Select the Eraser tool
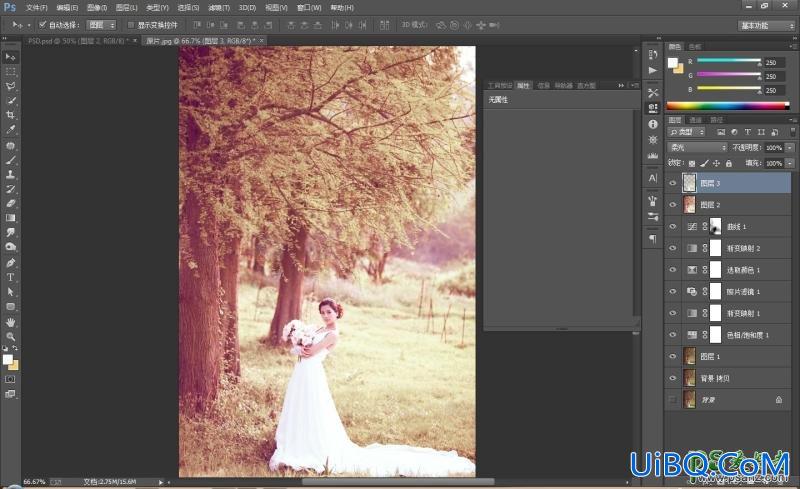Viewport: 800px width, 489px height. (x=10, y=203)
